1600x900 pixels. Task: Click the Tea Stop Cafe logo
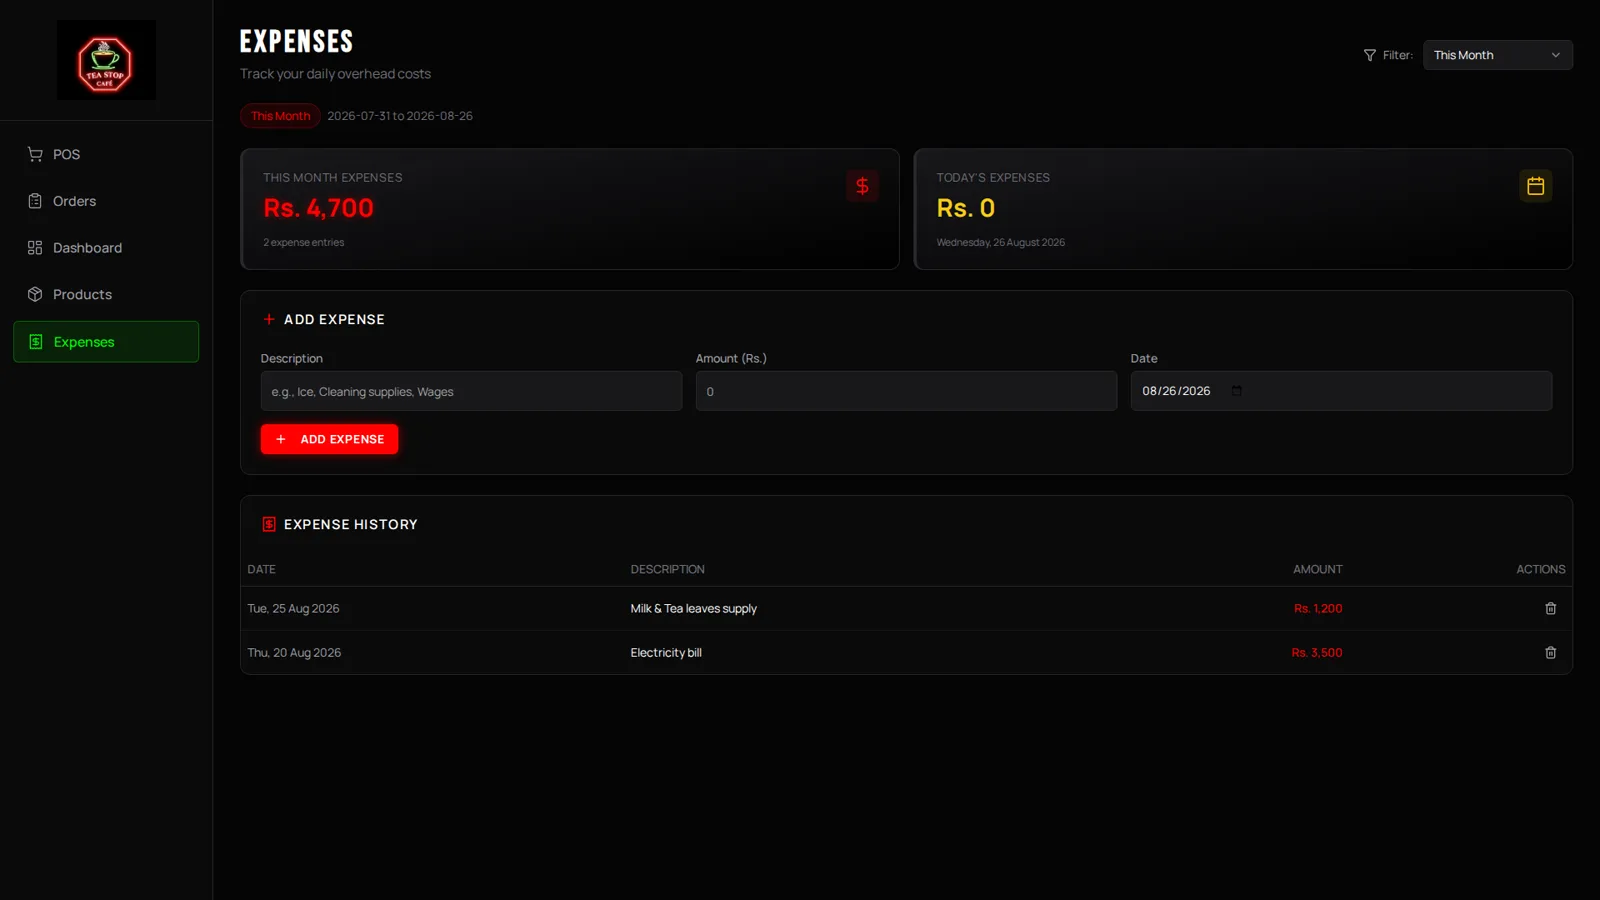[106, 60]
